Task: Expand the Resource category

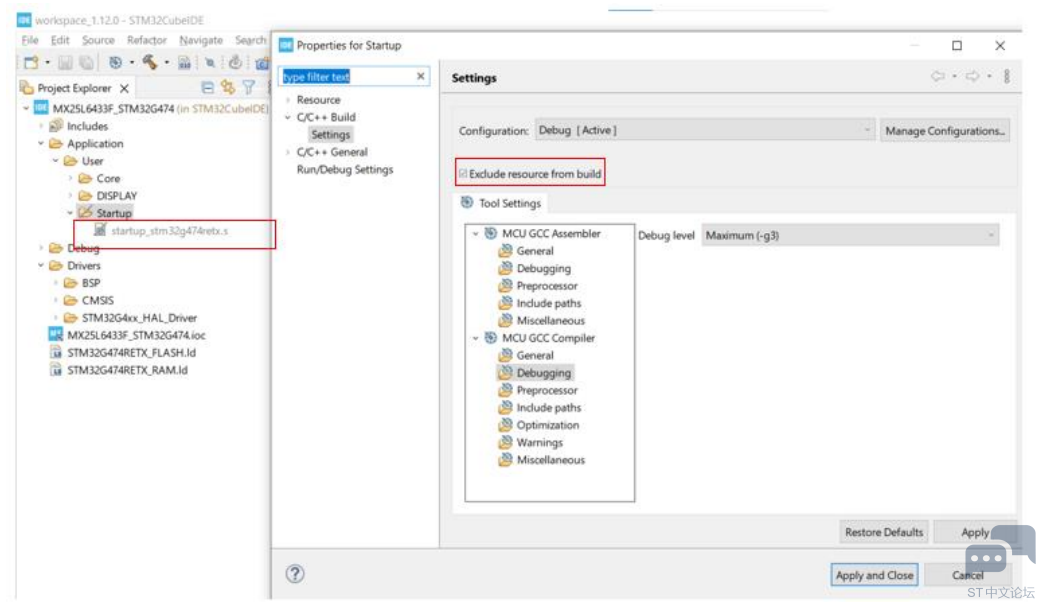Action: (x=288, y=100)
